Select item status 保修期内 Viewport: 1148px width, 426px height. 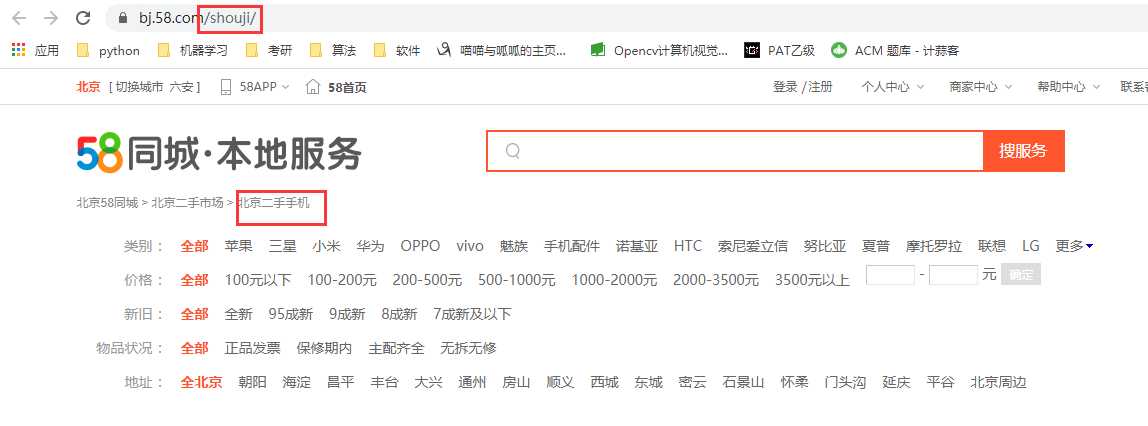pyautogui.click(x=324, y=348)
